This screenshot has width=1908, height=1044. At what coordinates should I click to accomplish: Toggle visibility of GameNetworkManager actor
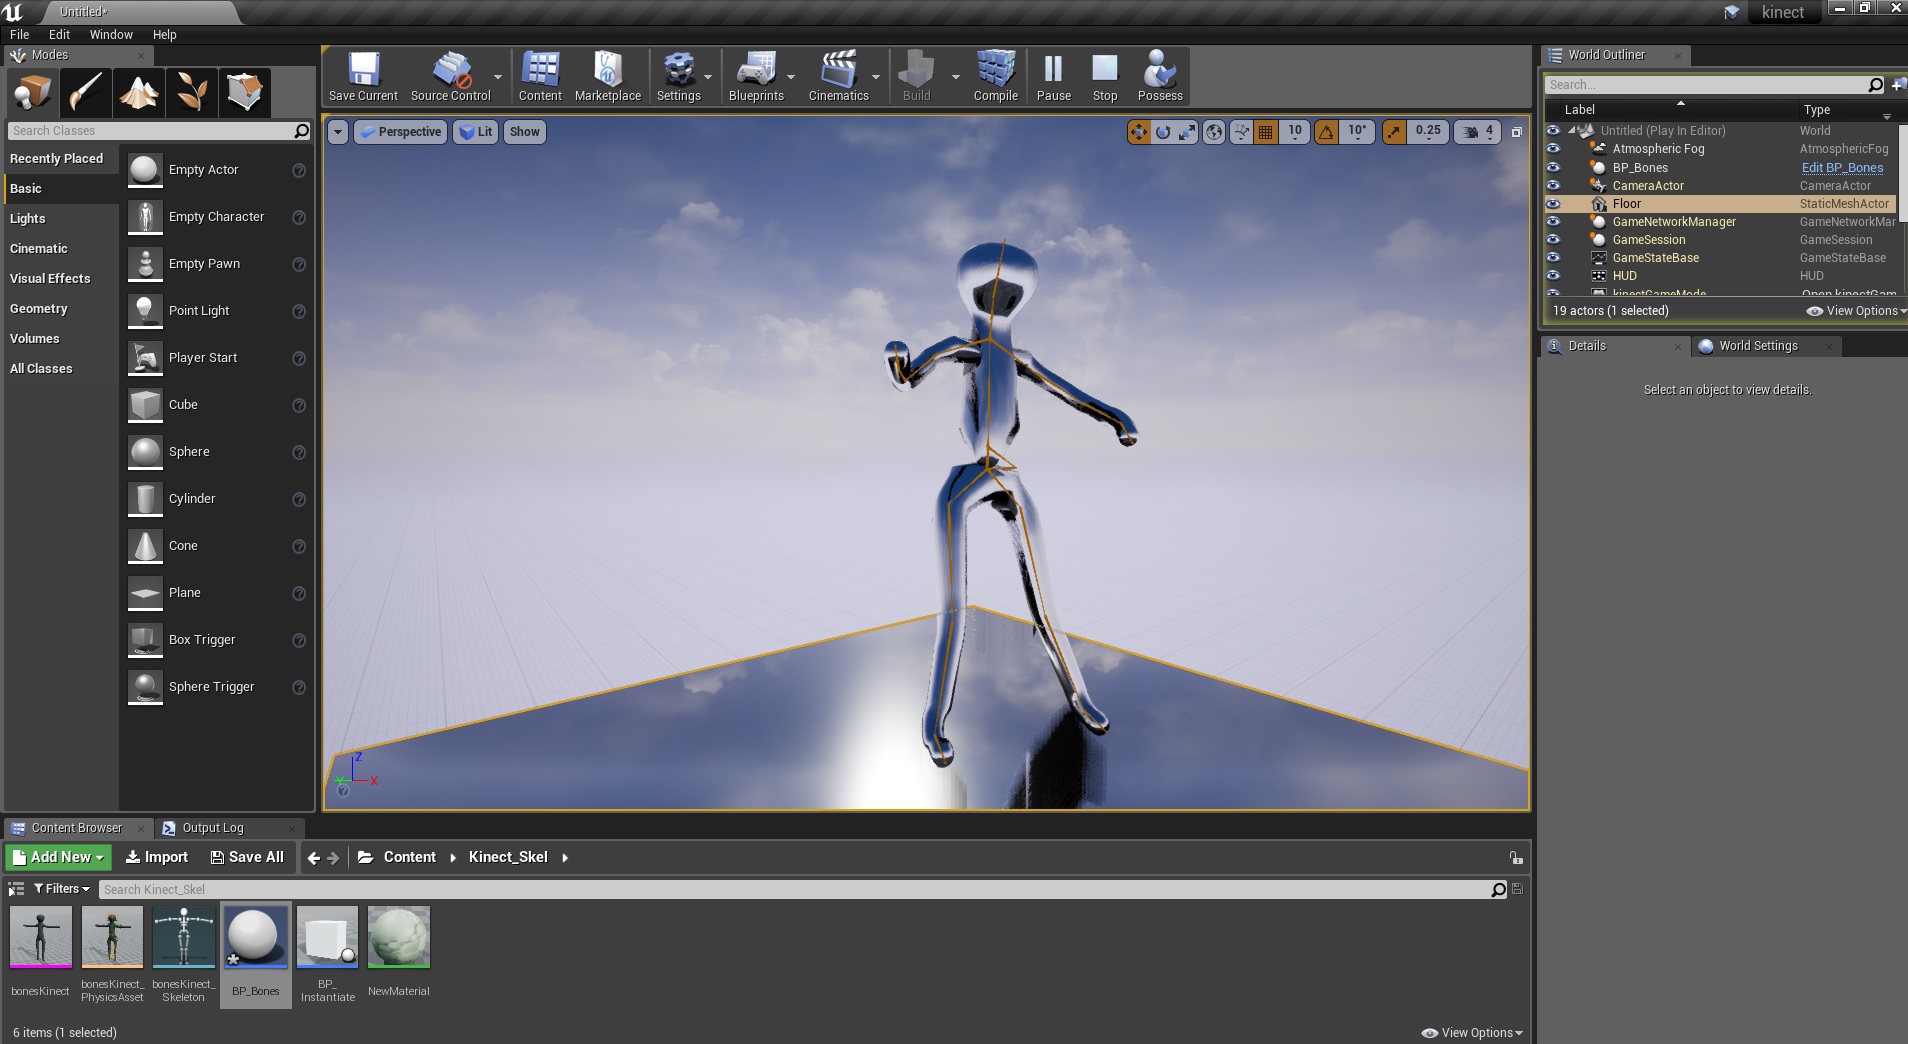click(1553, 221)
